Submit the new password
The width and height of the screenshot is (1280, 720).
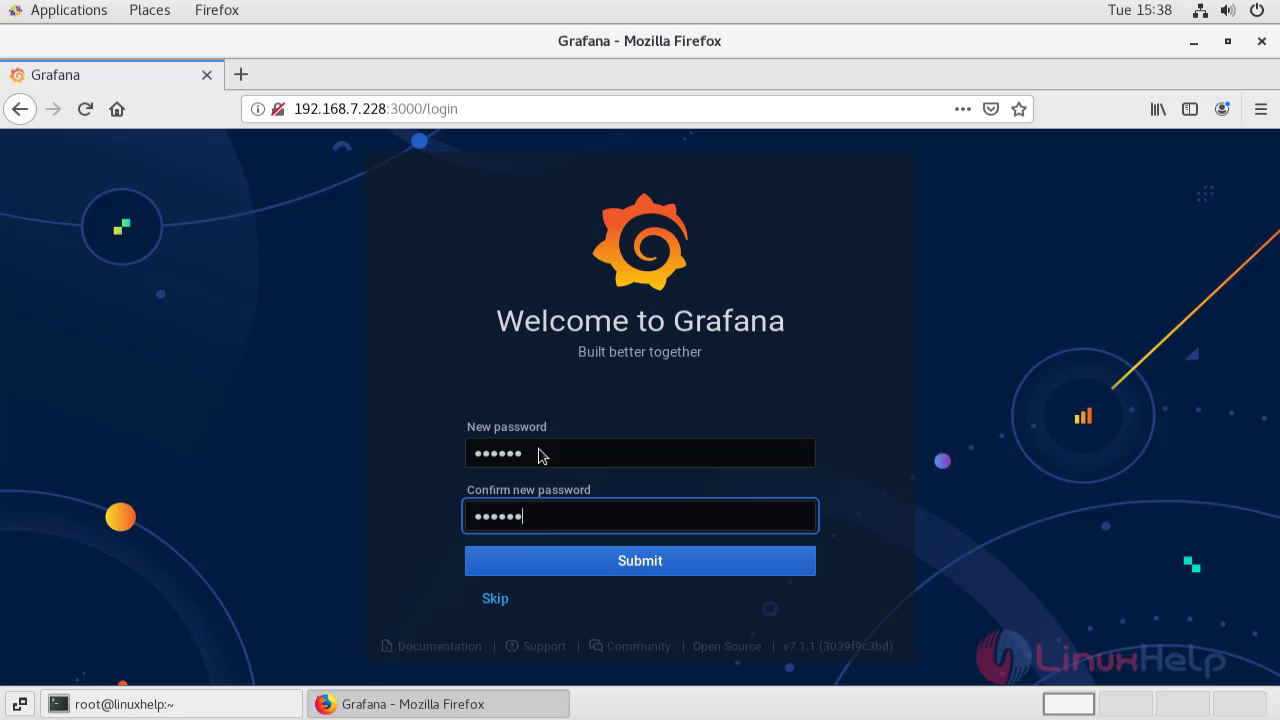(x=640, y=561)
